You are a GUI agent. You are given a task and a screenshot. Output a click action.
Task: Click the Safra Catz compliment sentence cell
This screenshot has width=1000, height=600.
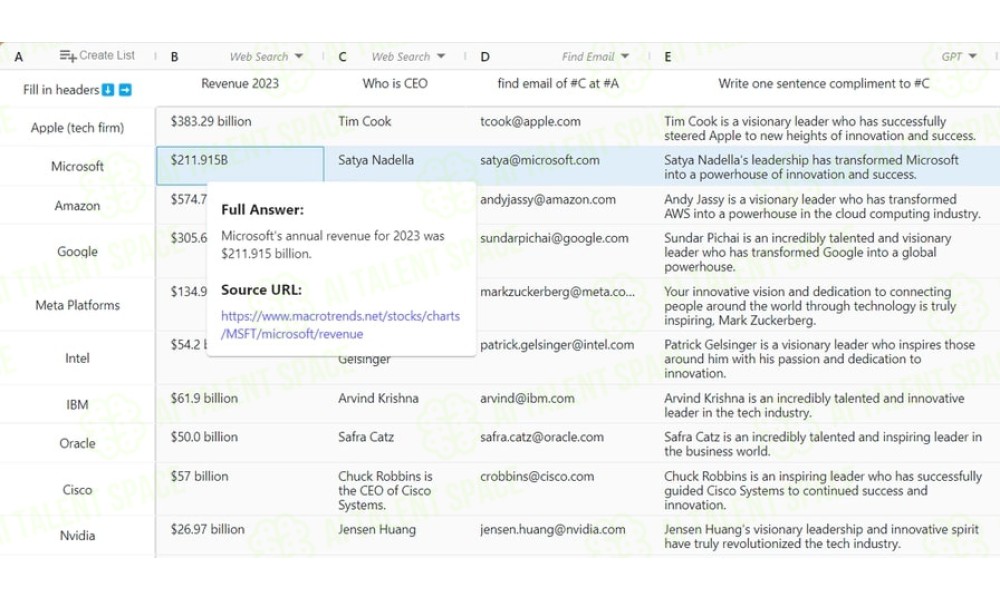(x=825, y=443)
